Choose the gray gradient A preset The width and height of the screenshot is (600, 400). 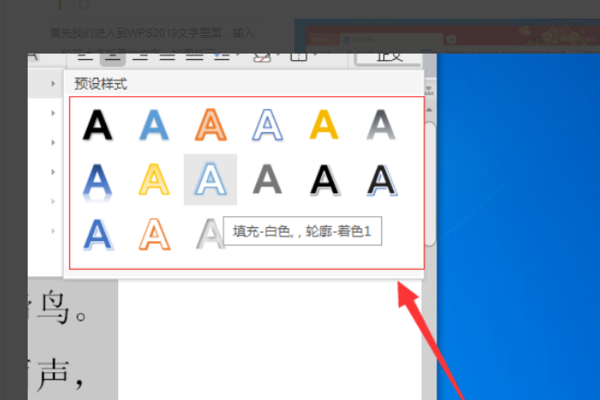pyautogui.click(x=381, y=125)
